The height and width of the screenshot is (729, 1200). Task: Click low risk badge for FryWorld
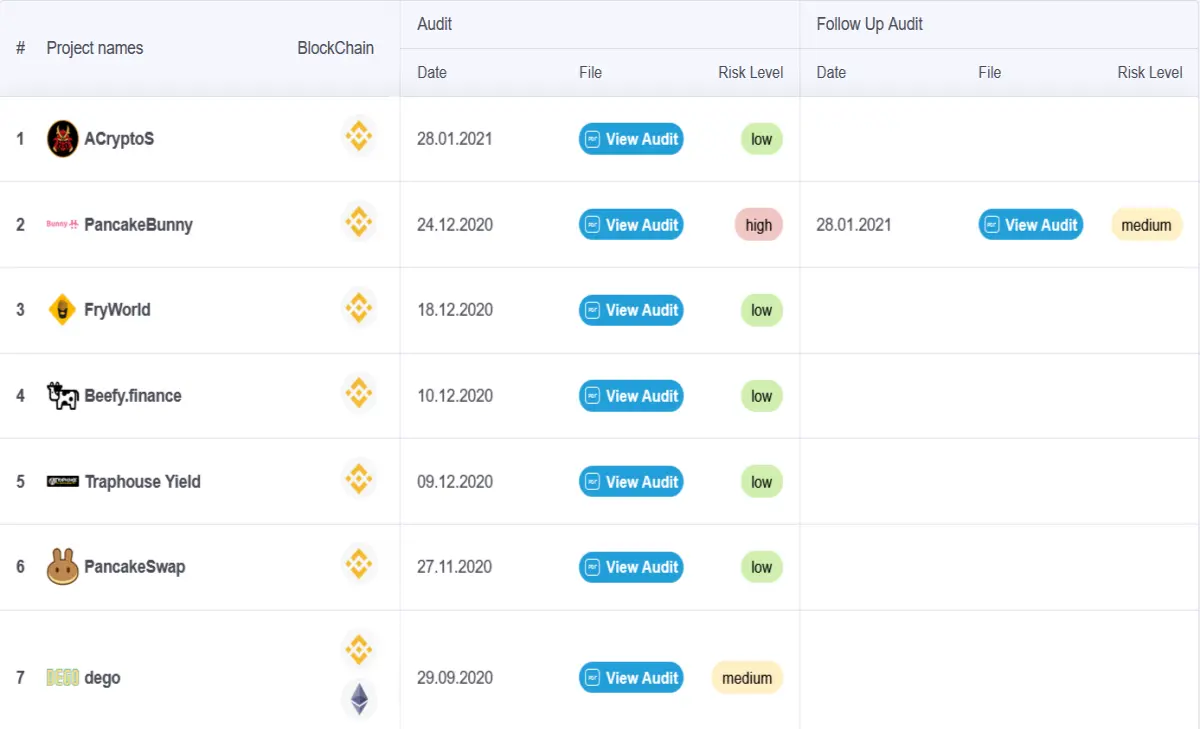pos(761,310)
